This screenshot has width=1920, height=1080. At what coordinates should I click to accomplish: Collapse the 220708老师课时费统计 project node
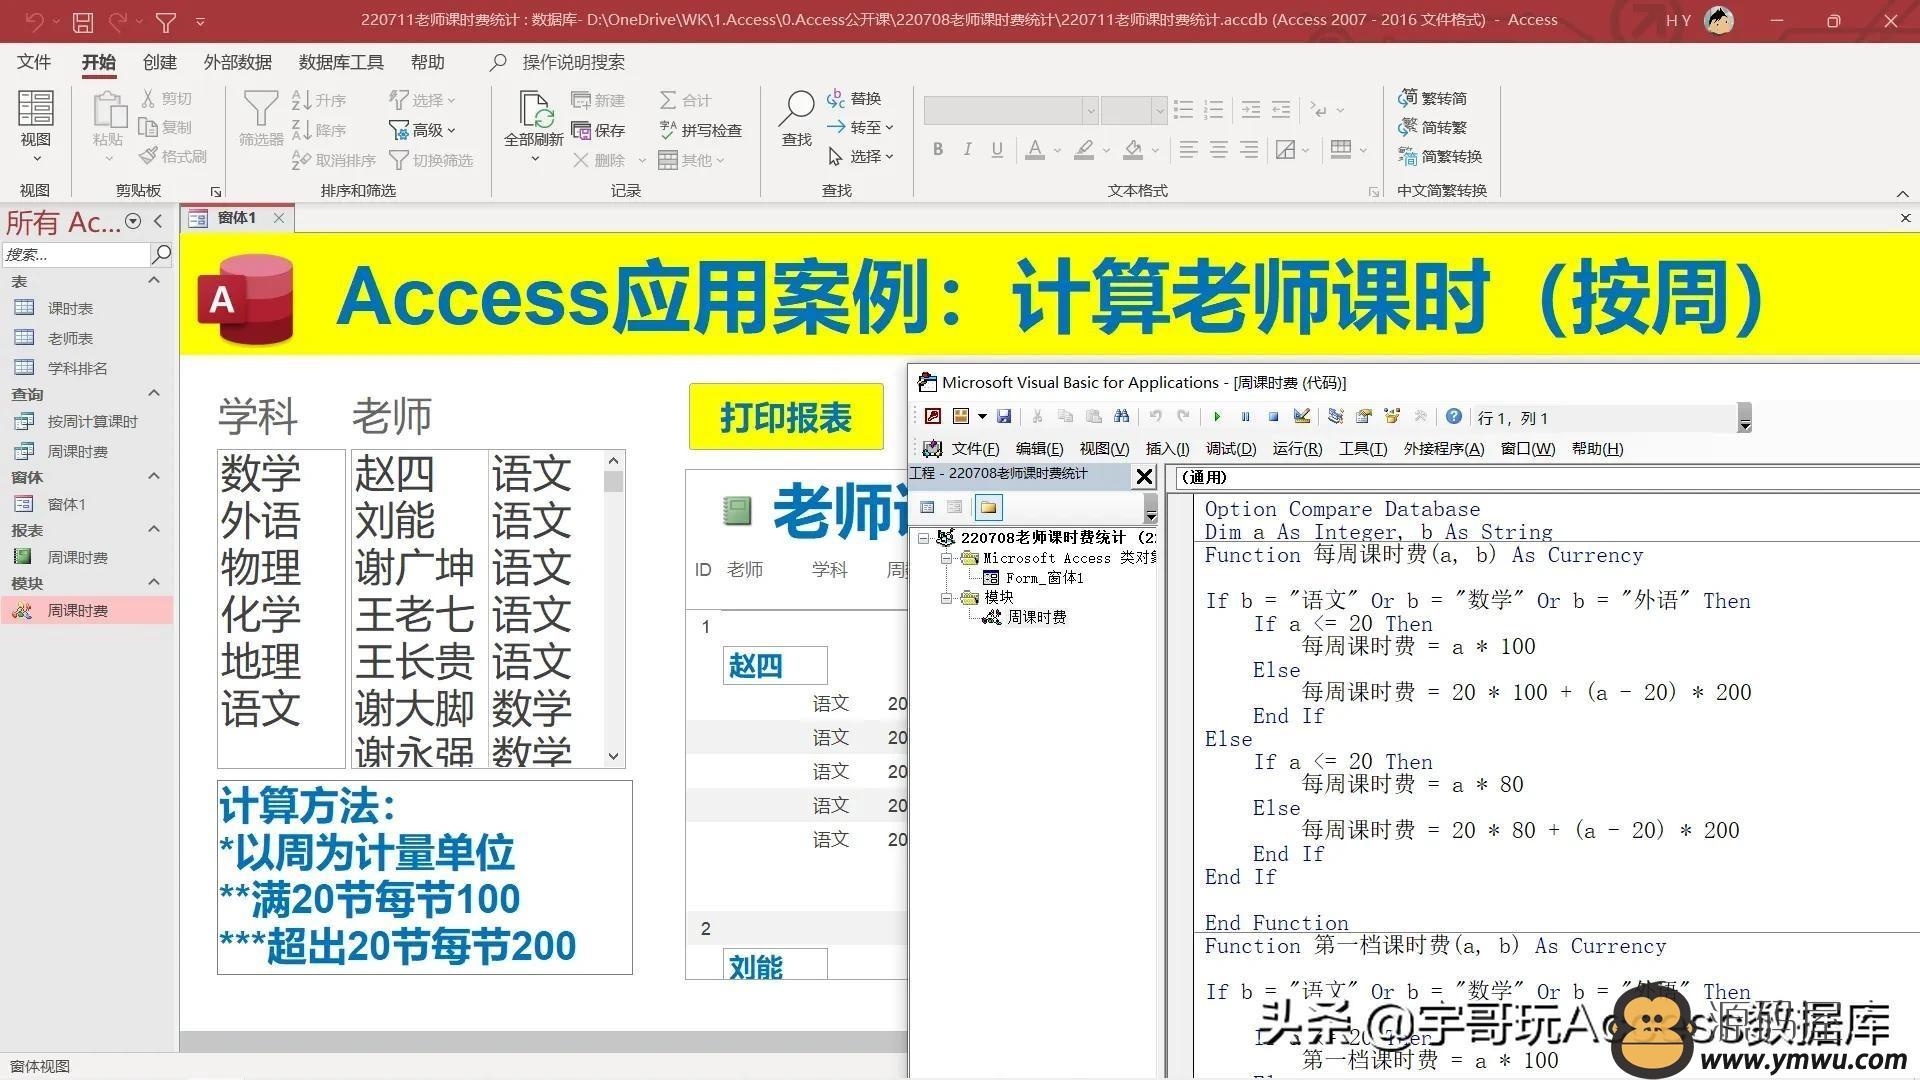pos(924,538)
